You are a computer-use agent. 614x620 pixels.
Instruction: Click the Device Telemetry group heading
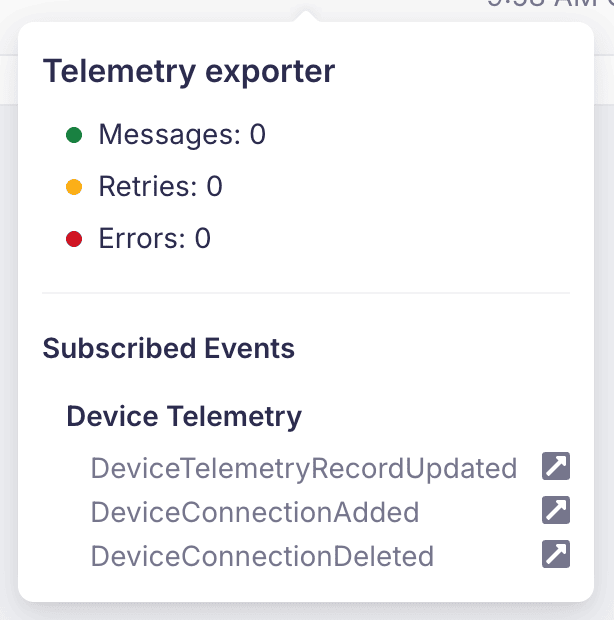184,417
